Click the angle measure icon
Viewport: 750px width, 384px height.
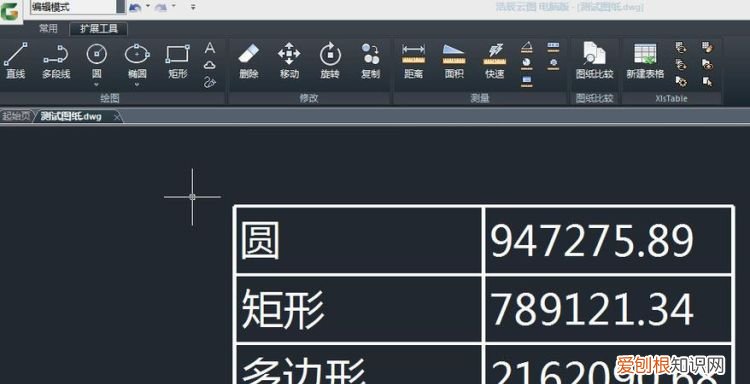[527, 47]
